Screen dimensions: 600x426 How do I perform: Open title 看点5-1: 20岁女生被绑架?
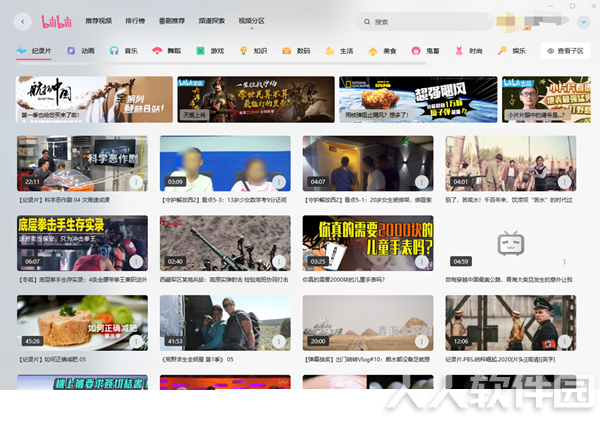[x=367, y=200]
